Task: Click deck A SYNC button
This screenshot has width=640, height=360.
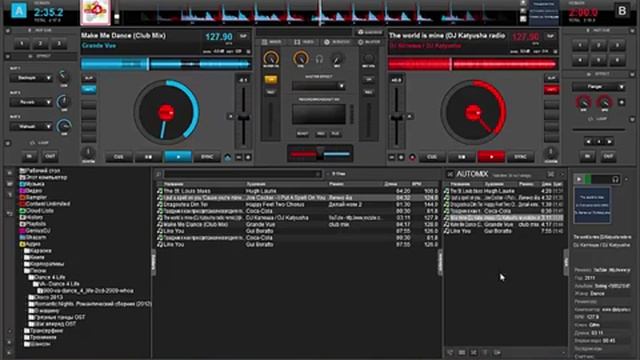Action: (207, 157)
